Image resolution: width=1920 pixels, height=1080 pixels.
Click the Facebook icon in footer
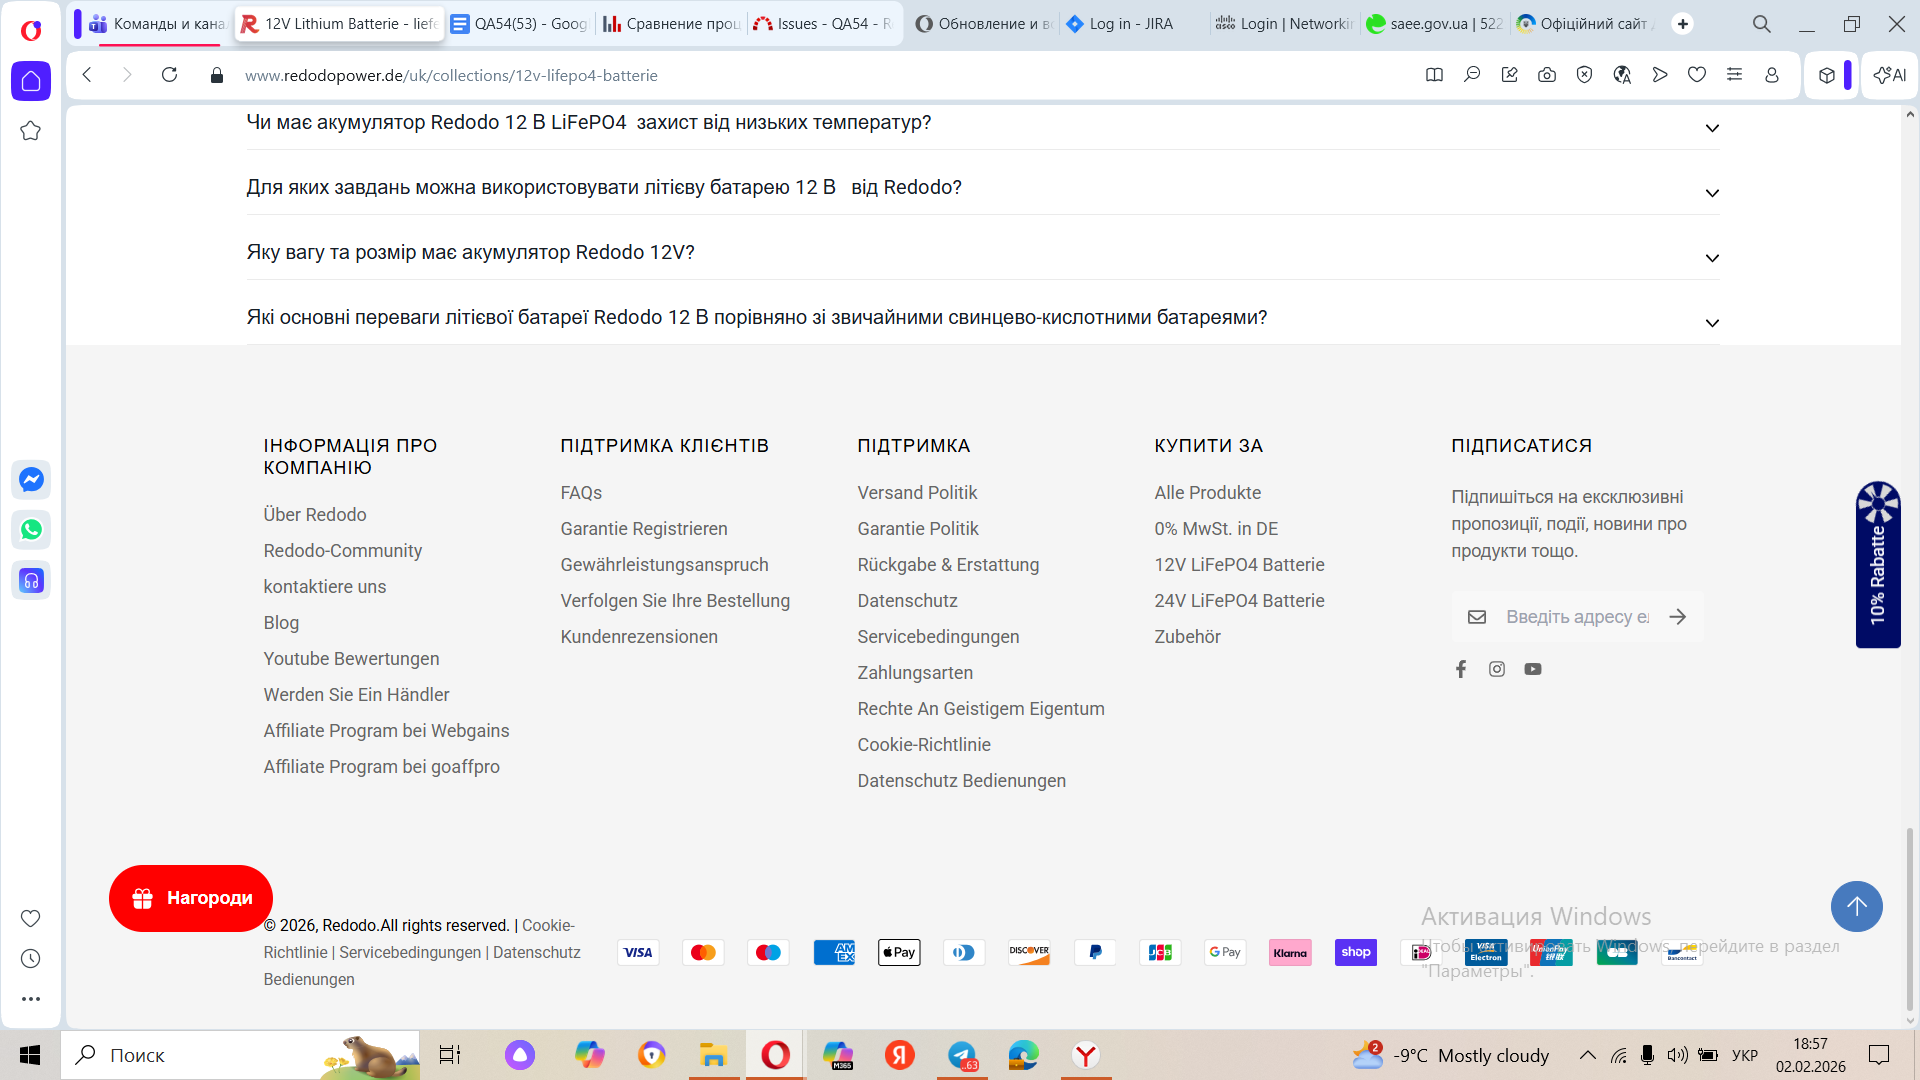[x=1461, y=669]
